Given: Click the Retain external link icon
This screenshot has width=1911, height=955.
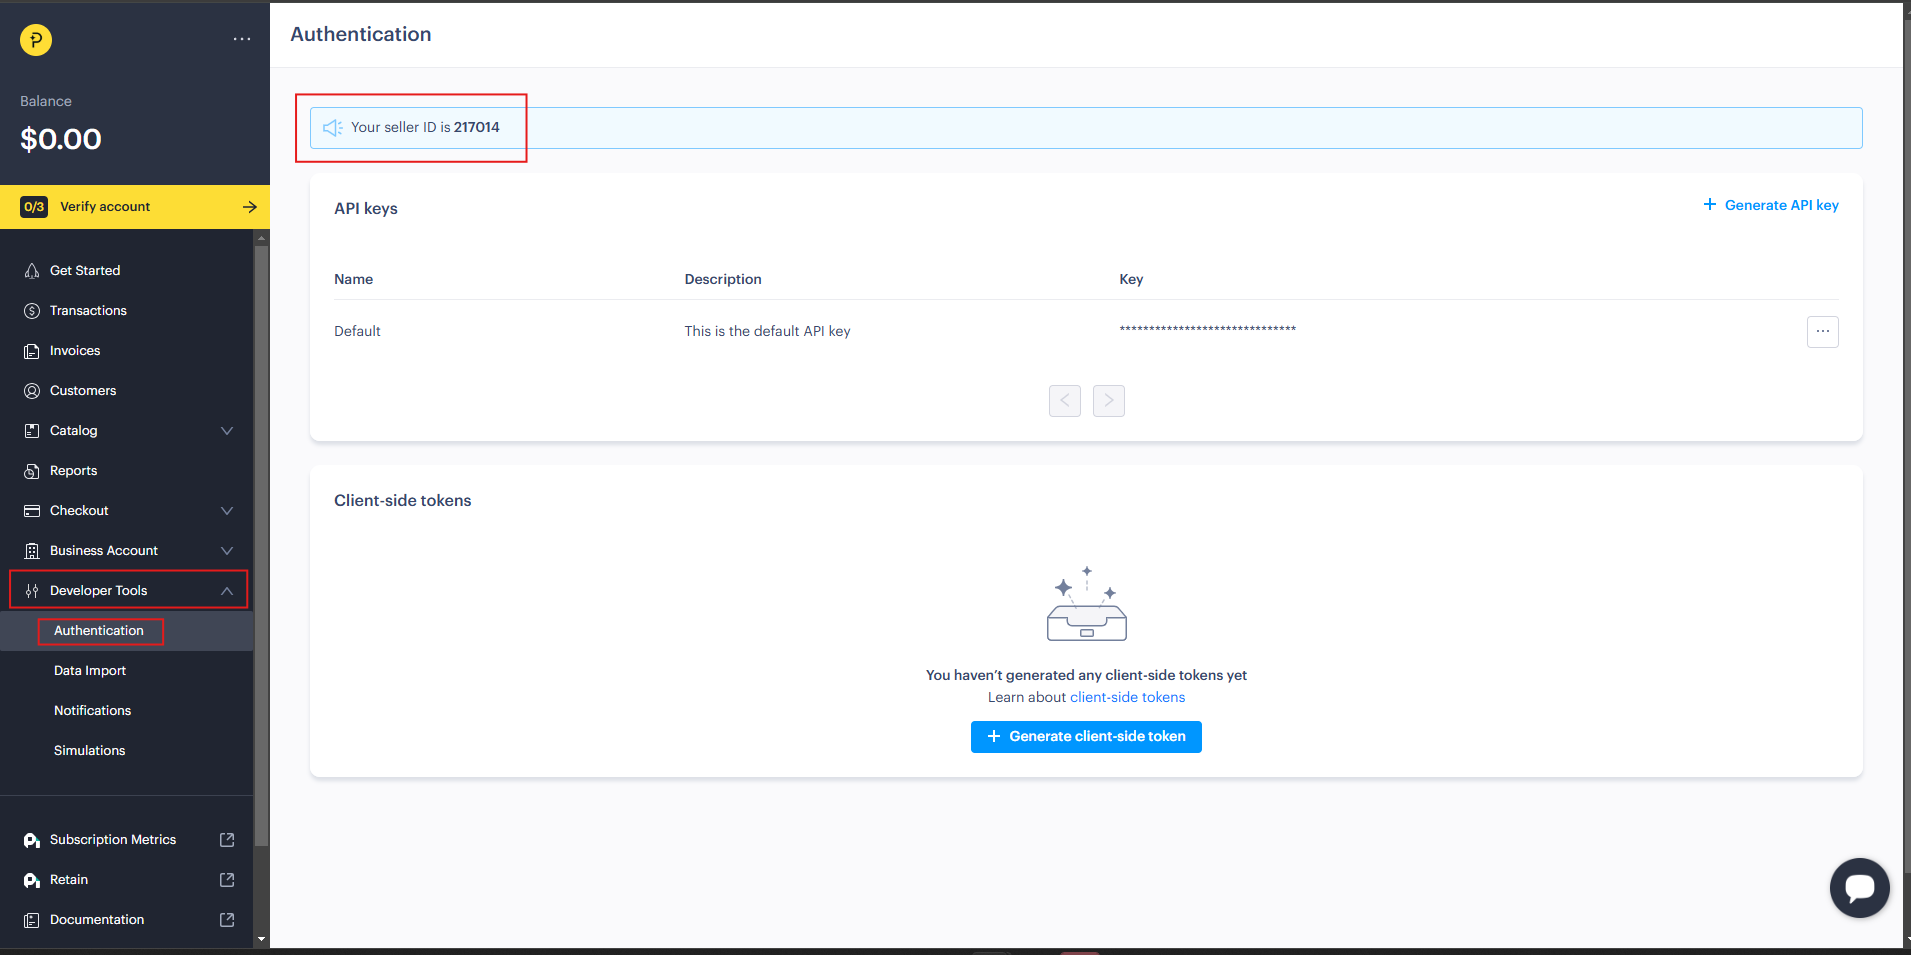Looking at the screenshot, I should point(227,880).
